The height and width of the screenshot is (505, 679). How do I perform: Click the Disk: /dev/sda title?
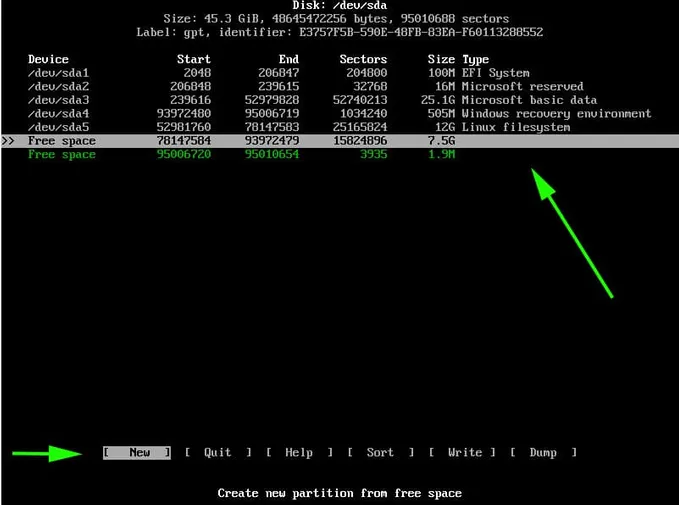click(341, 5)
